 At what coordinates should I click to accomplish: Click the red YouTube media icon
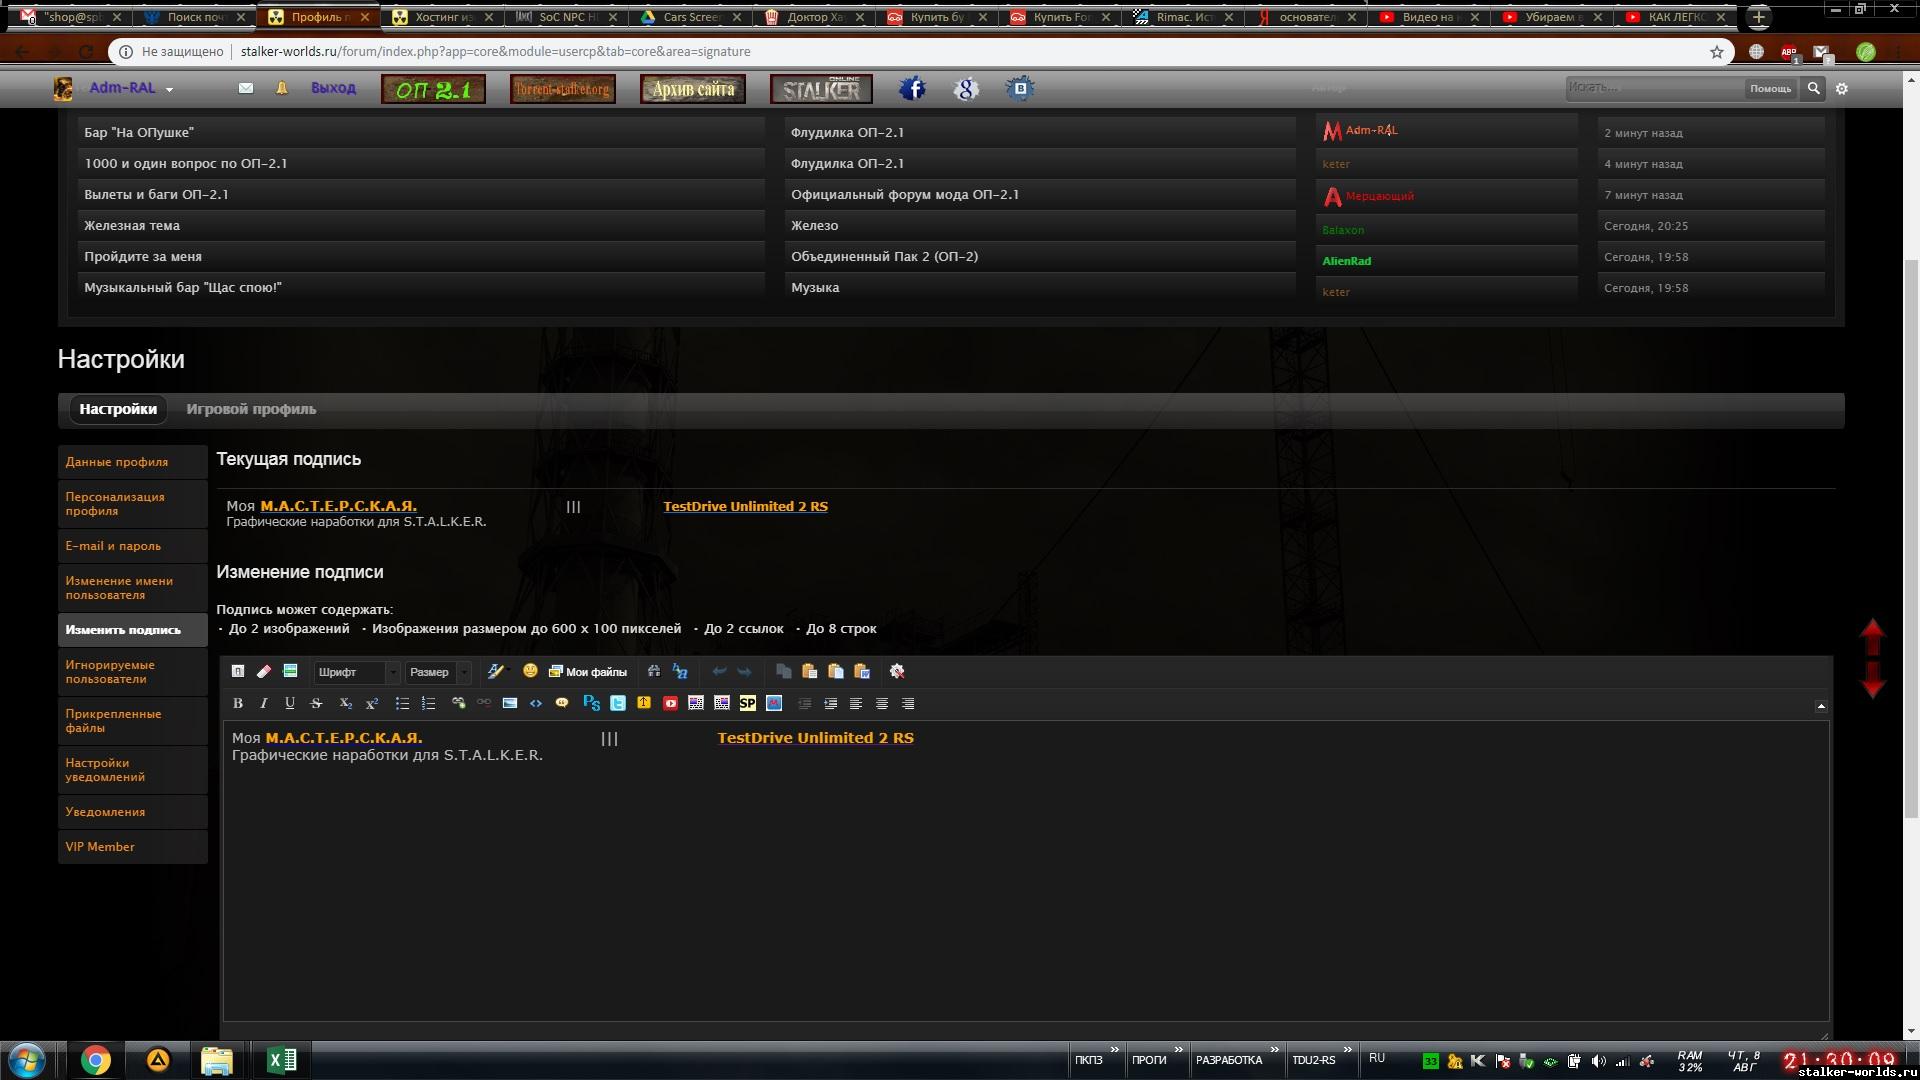pos(670,704)
